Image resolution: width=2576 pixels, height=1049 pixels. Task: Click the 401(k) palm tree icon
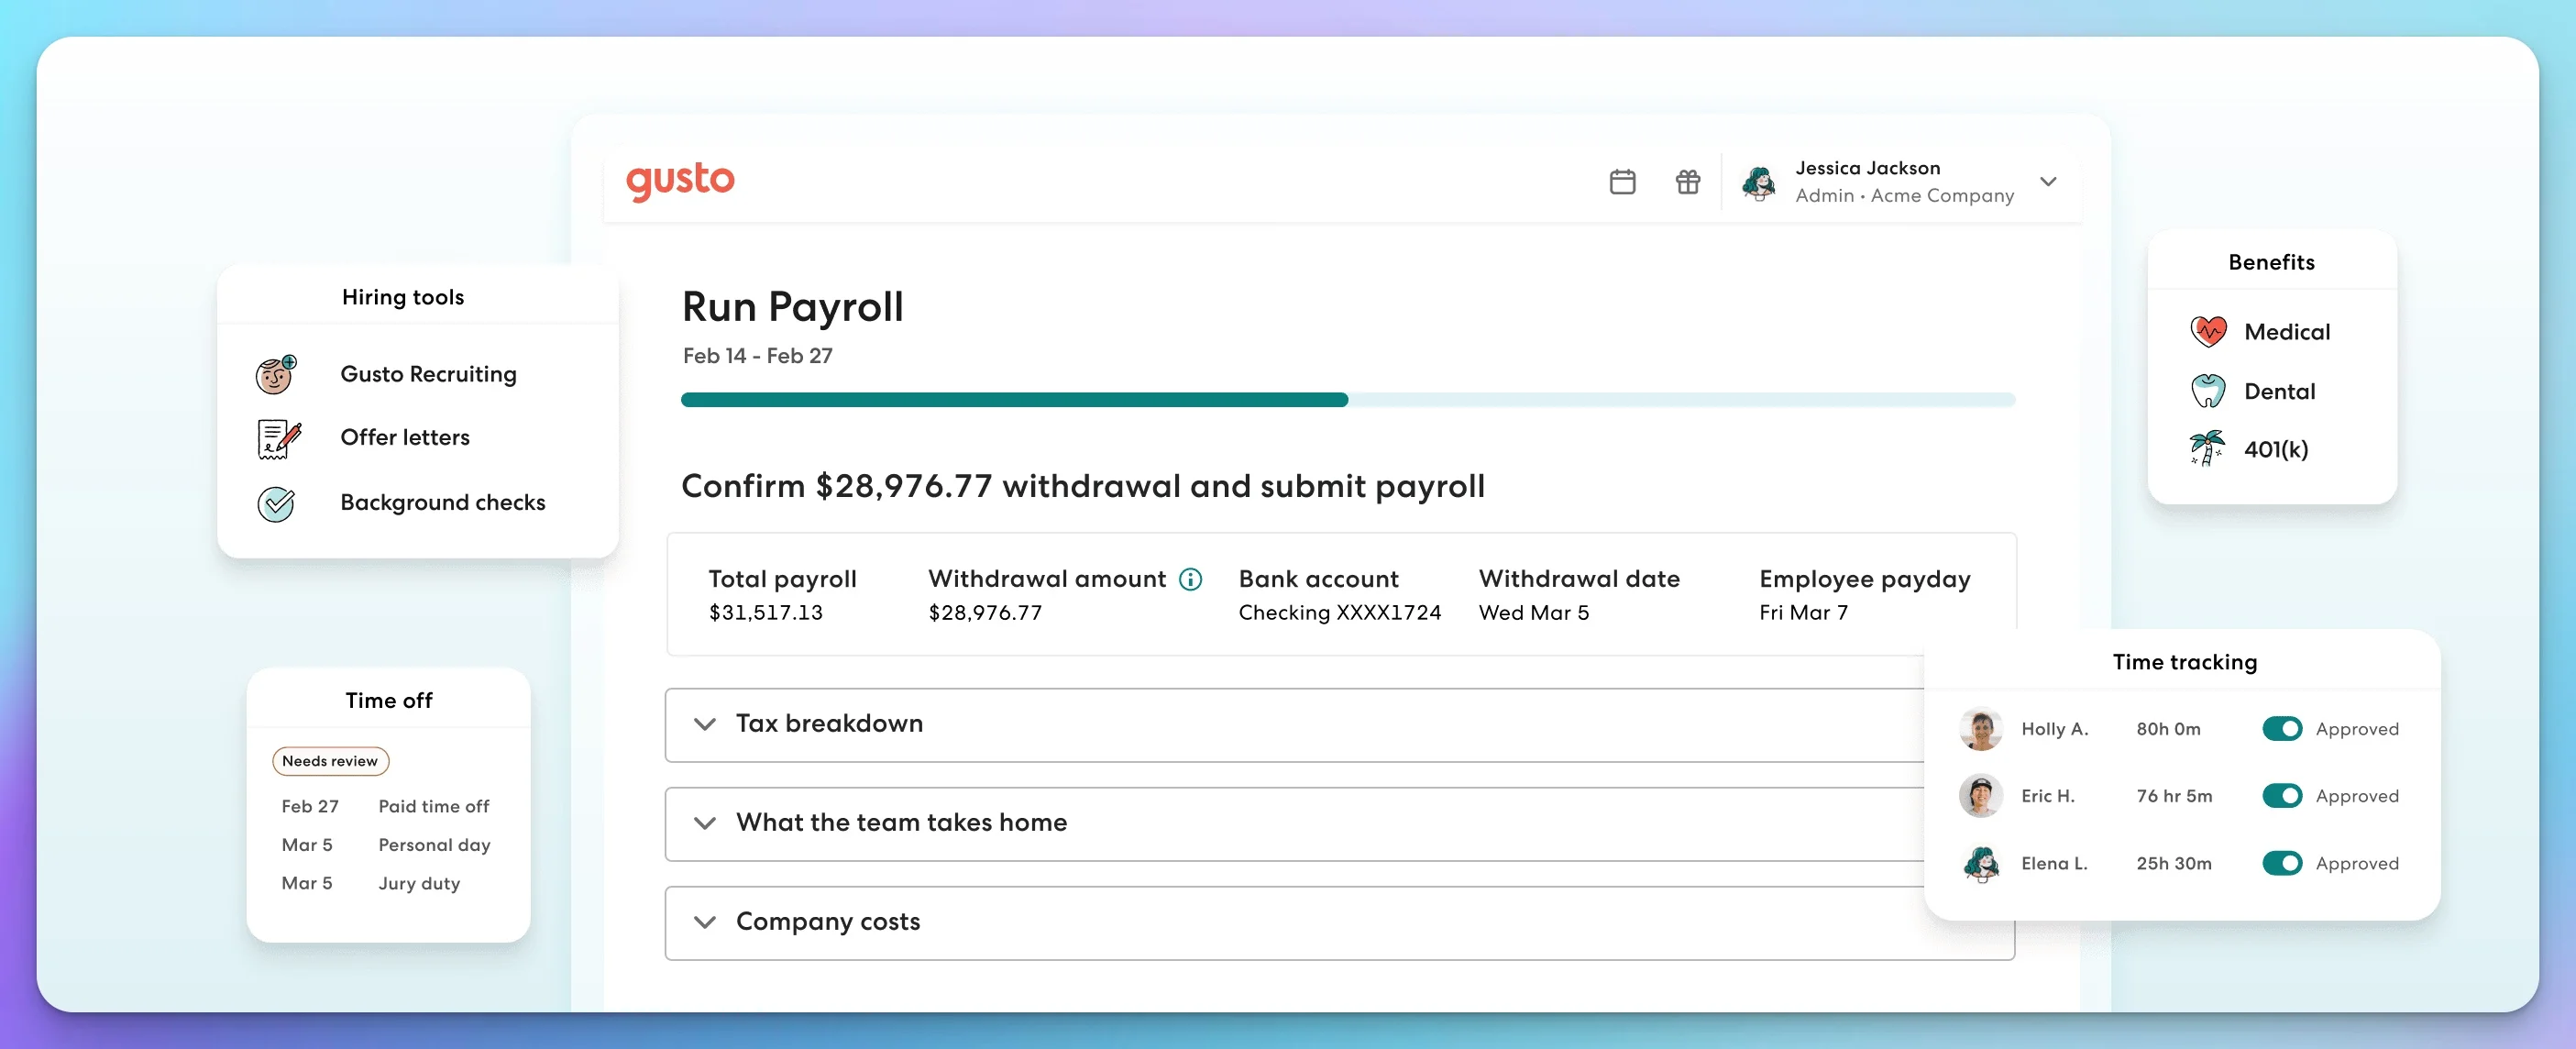2207,448
